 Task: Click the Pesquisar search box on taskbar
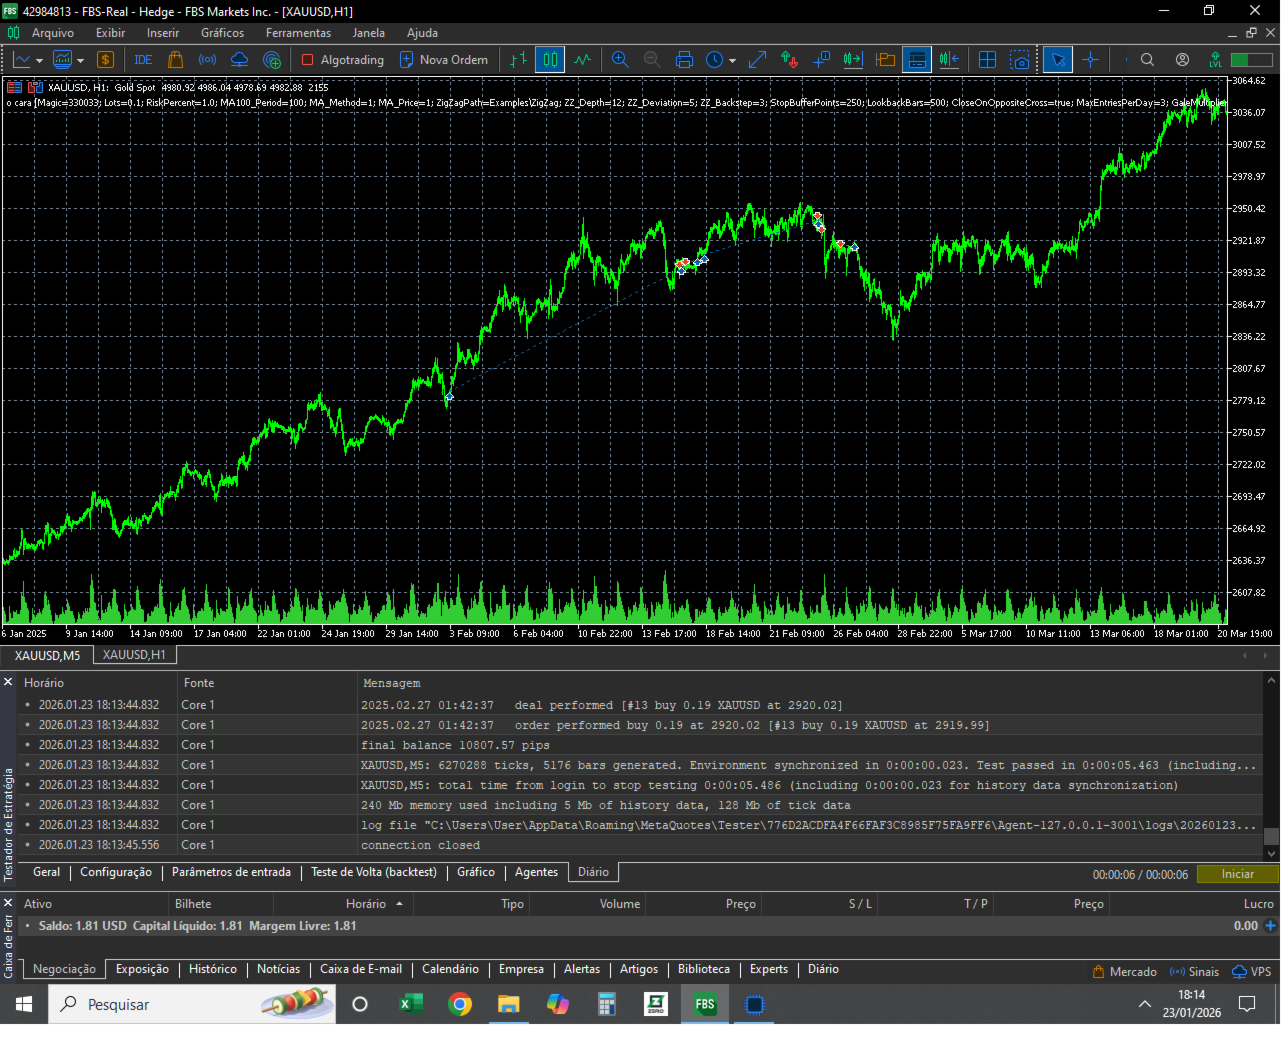pos(192,1004)
